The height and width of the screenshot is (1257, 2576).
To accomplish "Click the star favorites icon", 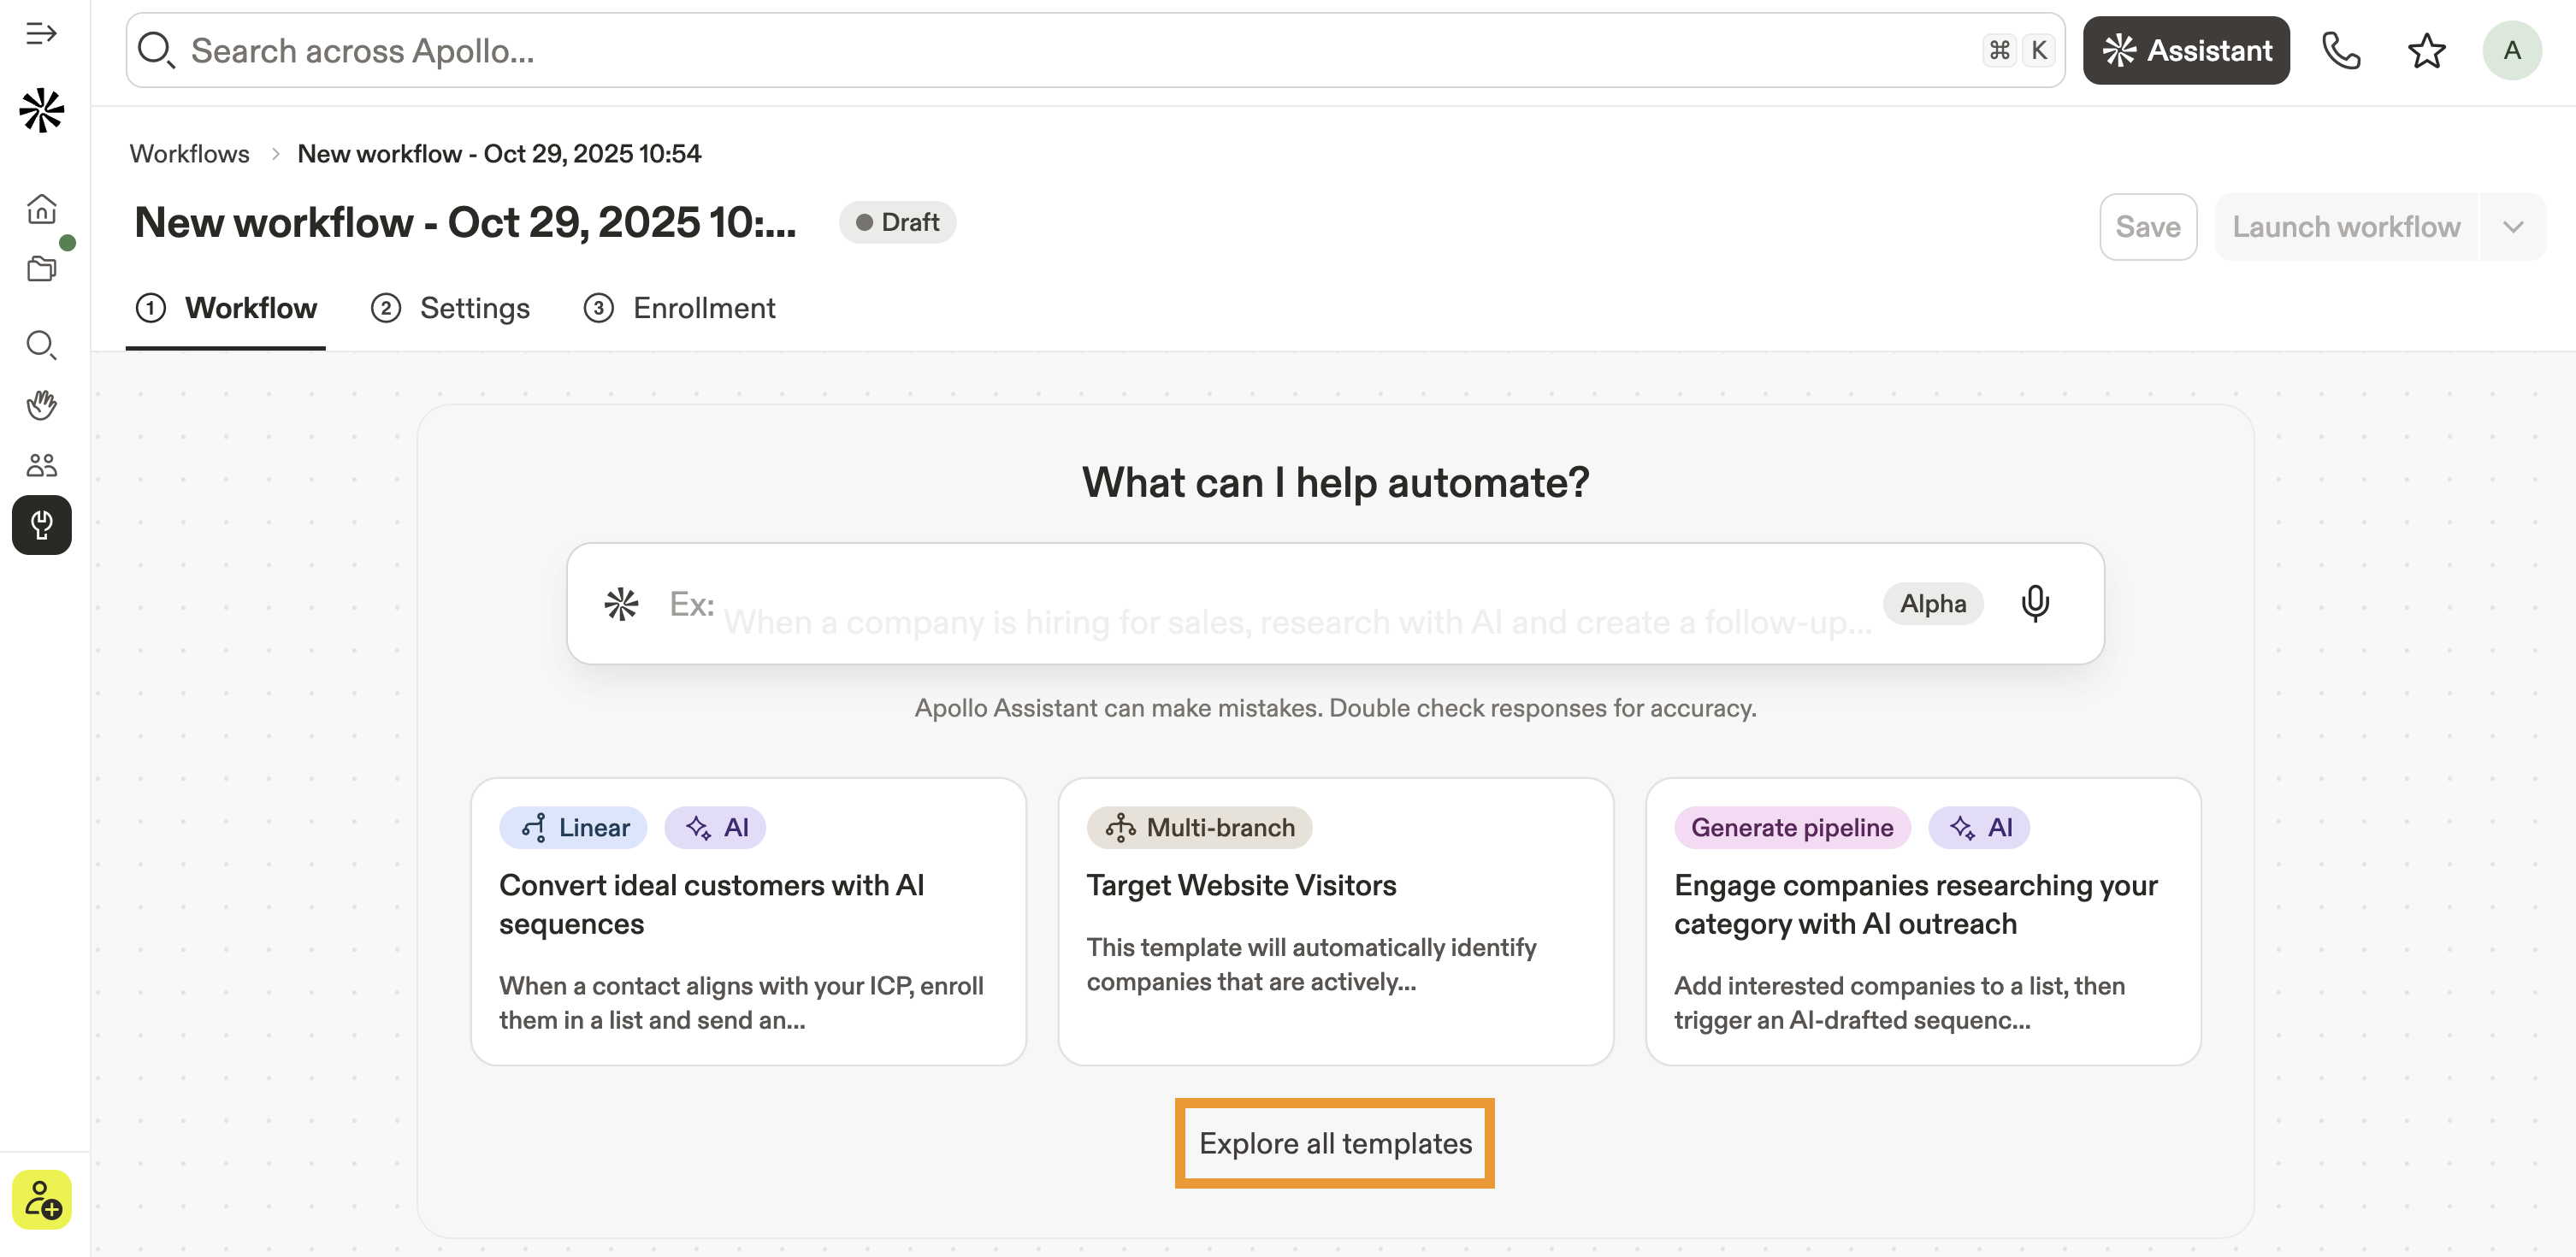I will [x=2426, y=51].
